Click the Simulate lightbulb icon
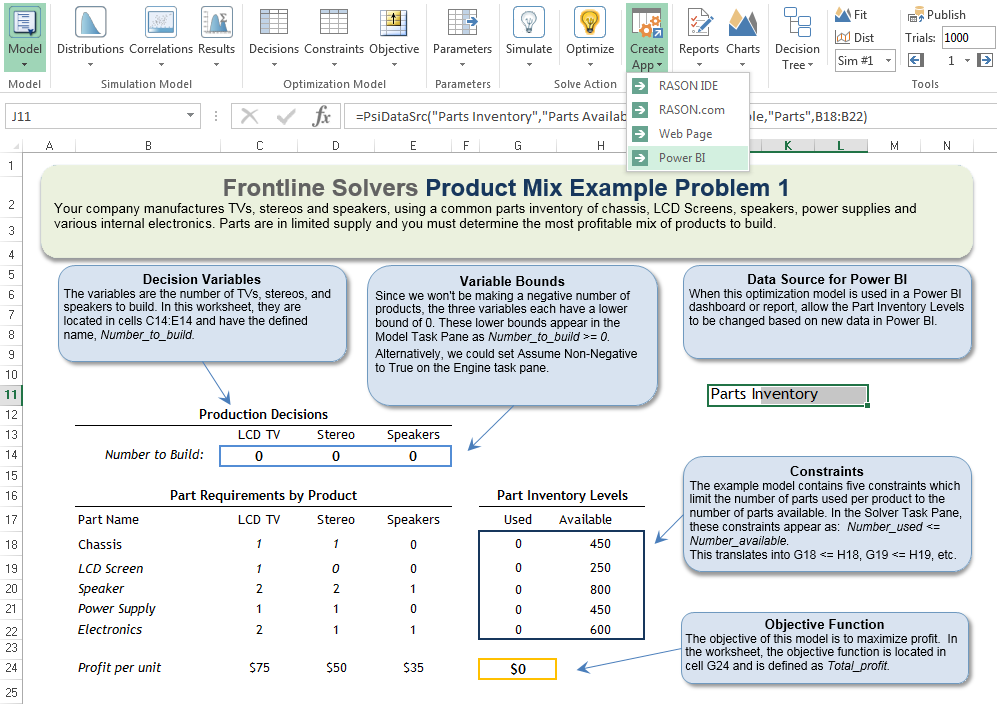Image resolution: width=997 pixels, height=704 pixels. (528, 23)
